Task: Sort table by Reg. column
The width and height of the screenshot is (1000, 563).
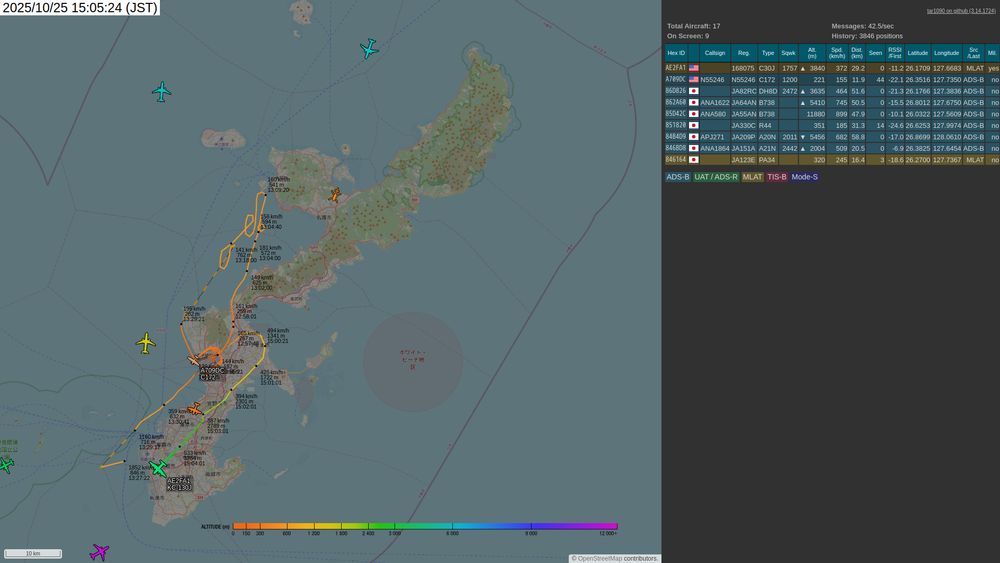Action: pyautogui.click(x=744, y=53)
